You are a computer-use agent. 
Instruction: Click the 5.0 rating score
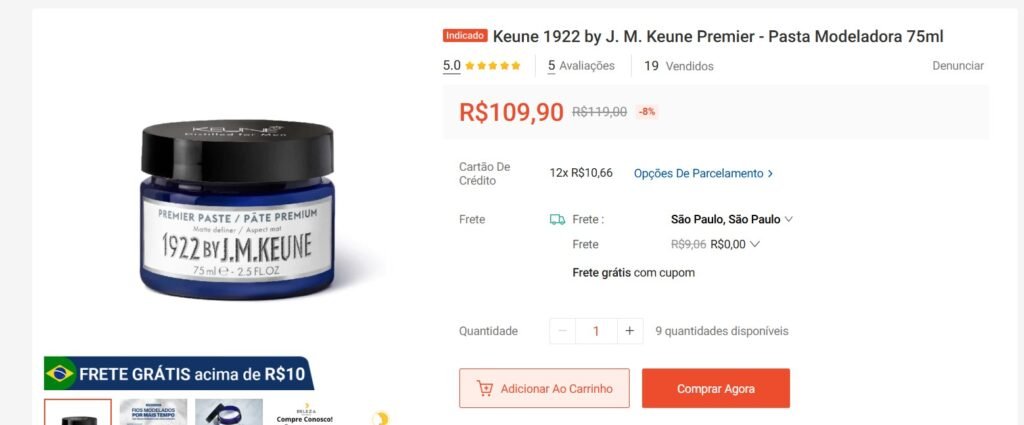click(x=451, y=66)
